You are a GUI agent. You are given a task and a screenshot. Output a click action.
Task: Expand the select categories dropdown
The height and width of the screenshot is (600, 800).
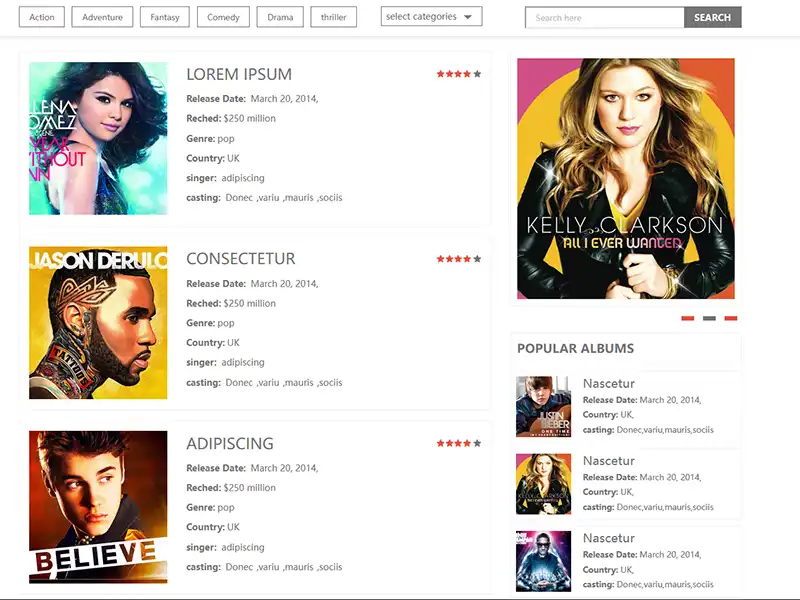pos(431,17)
